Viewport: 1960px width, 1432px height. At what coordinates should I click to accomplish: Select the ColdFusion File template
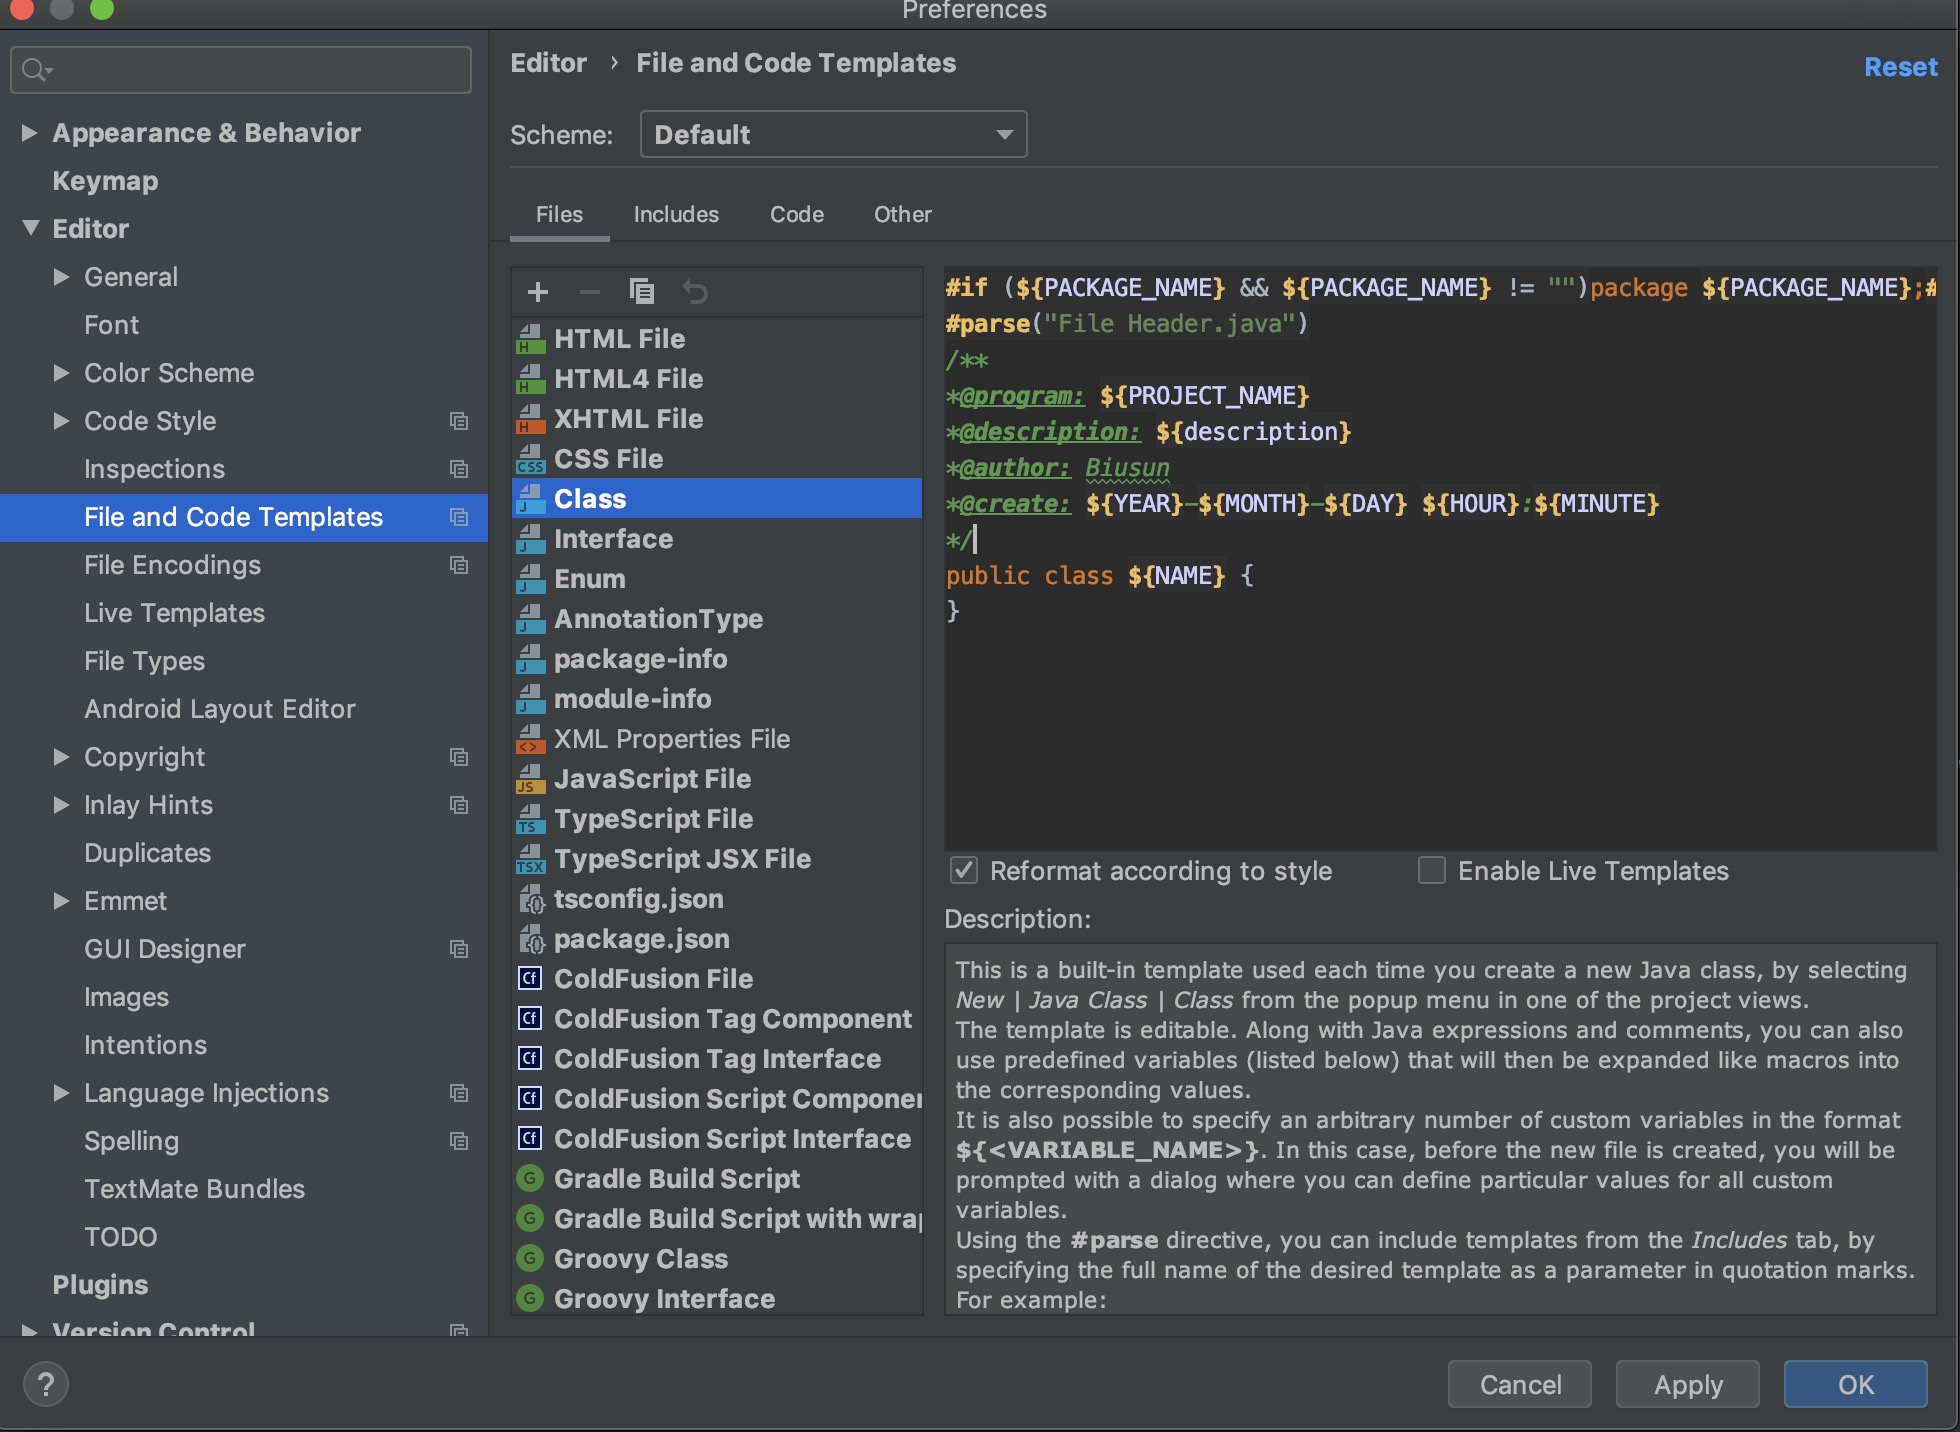(653, 979)
